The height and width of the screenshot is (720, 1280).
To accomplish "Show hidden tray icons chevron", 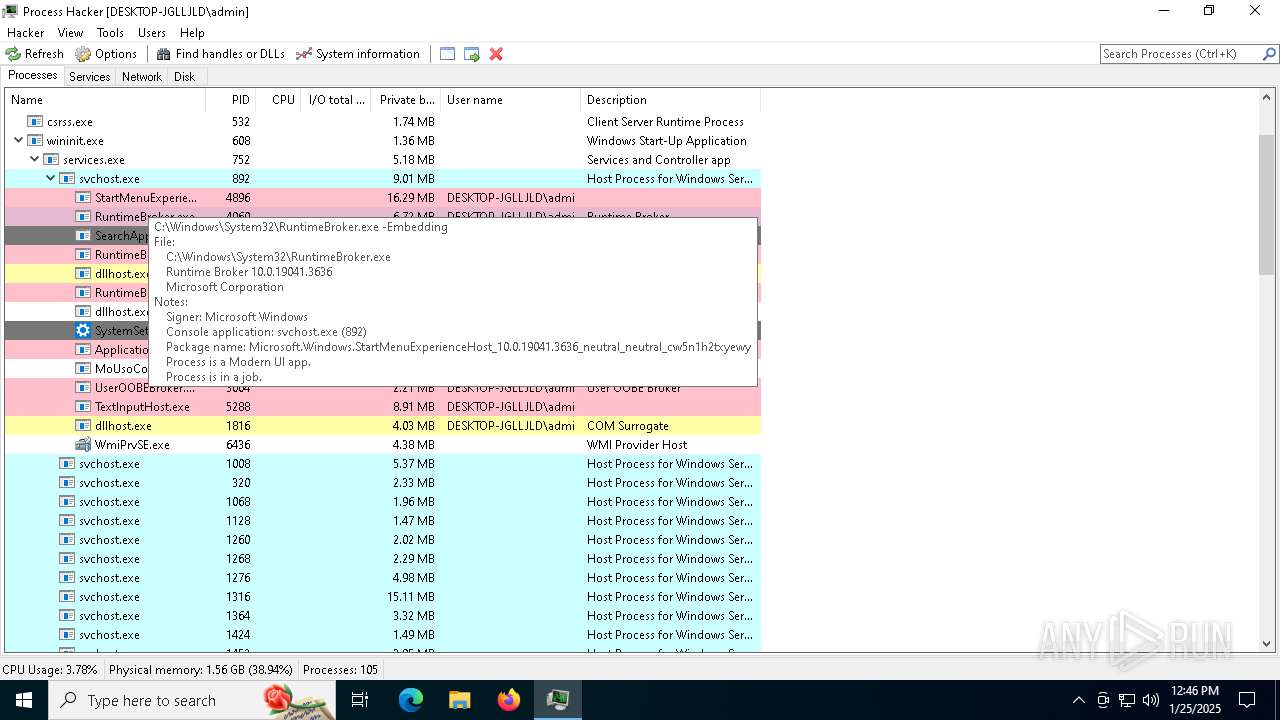I will point(1078,700).
